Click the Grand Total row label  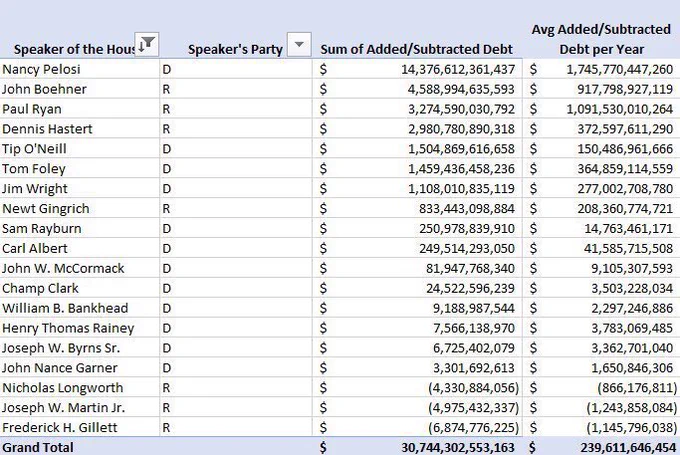[38, 447]
